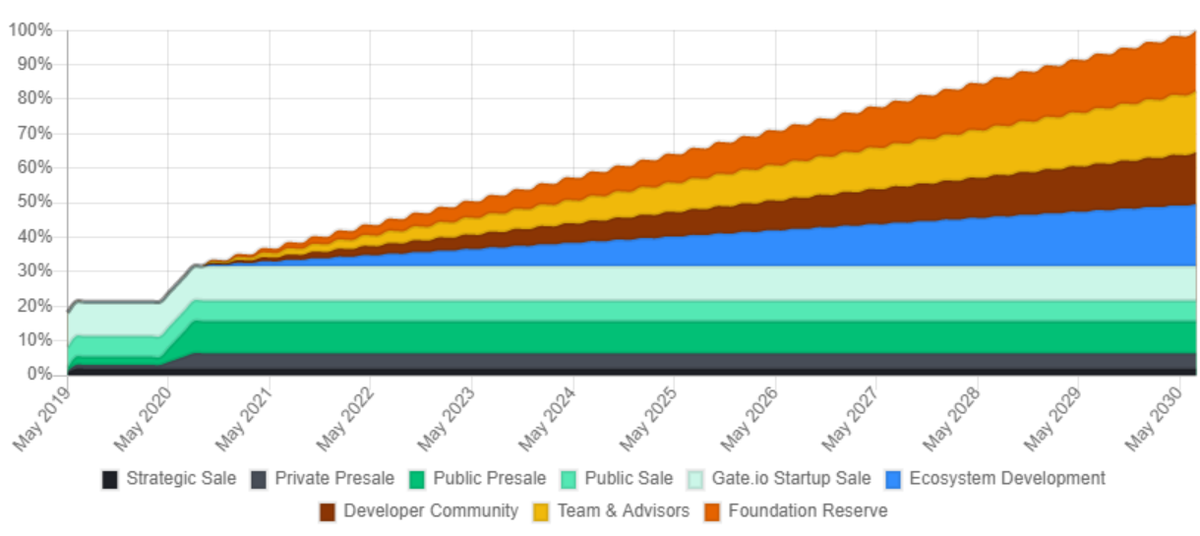Toggle the Public Sale legend label

[629, 479]
